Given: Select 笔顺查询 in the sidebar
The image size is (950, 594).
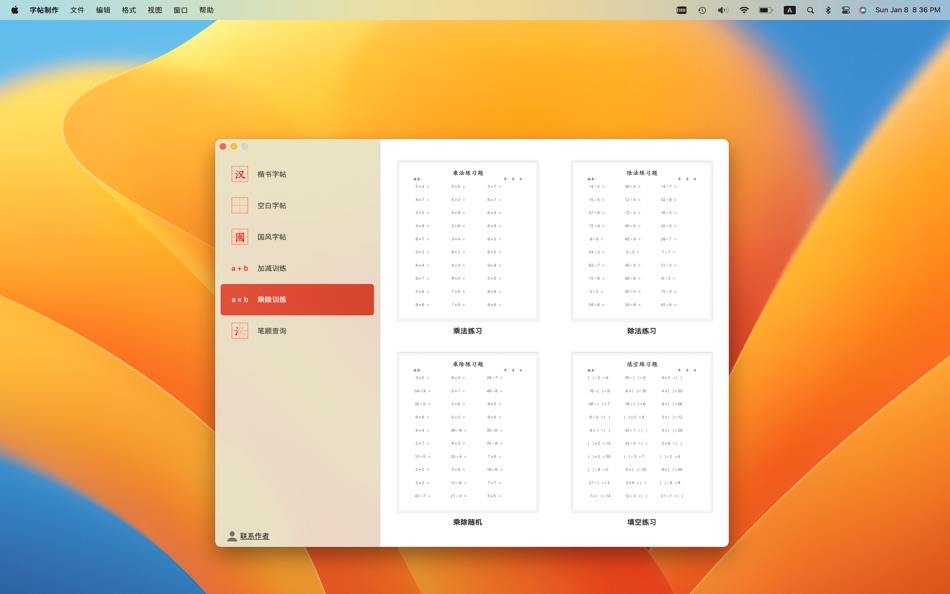Looking at the screenshot, I should point(297,331).
